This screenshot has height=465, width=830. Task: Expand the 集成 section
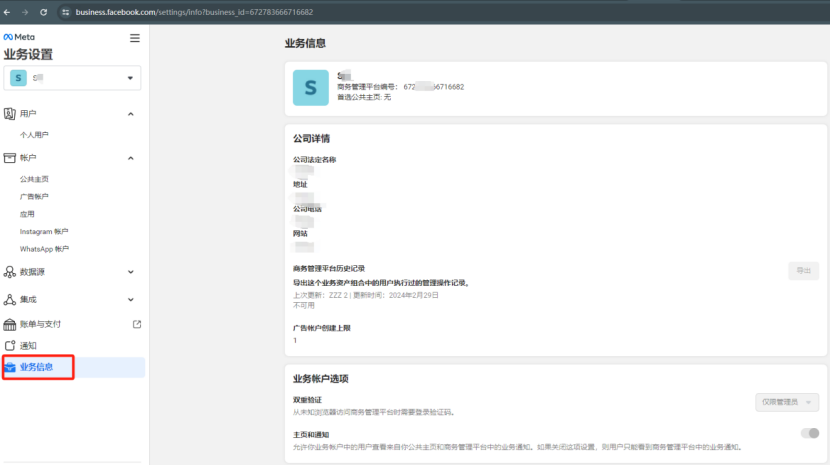pos(130,299)
